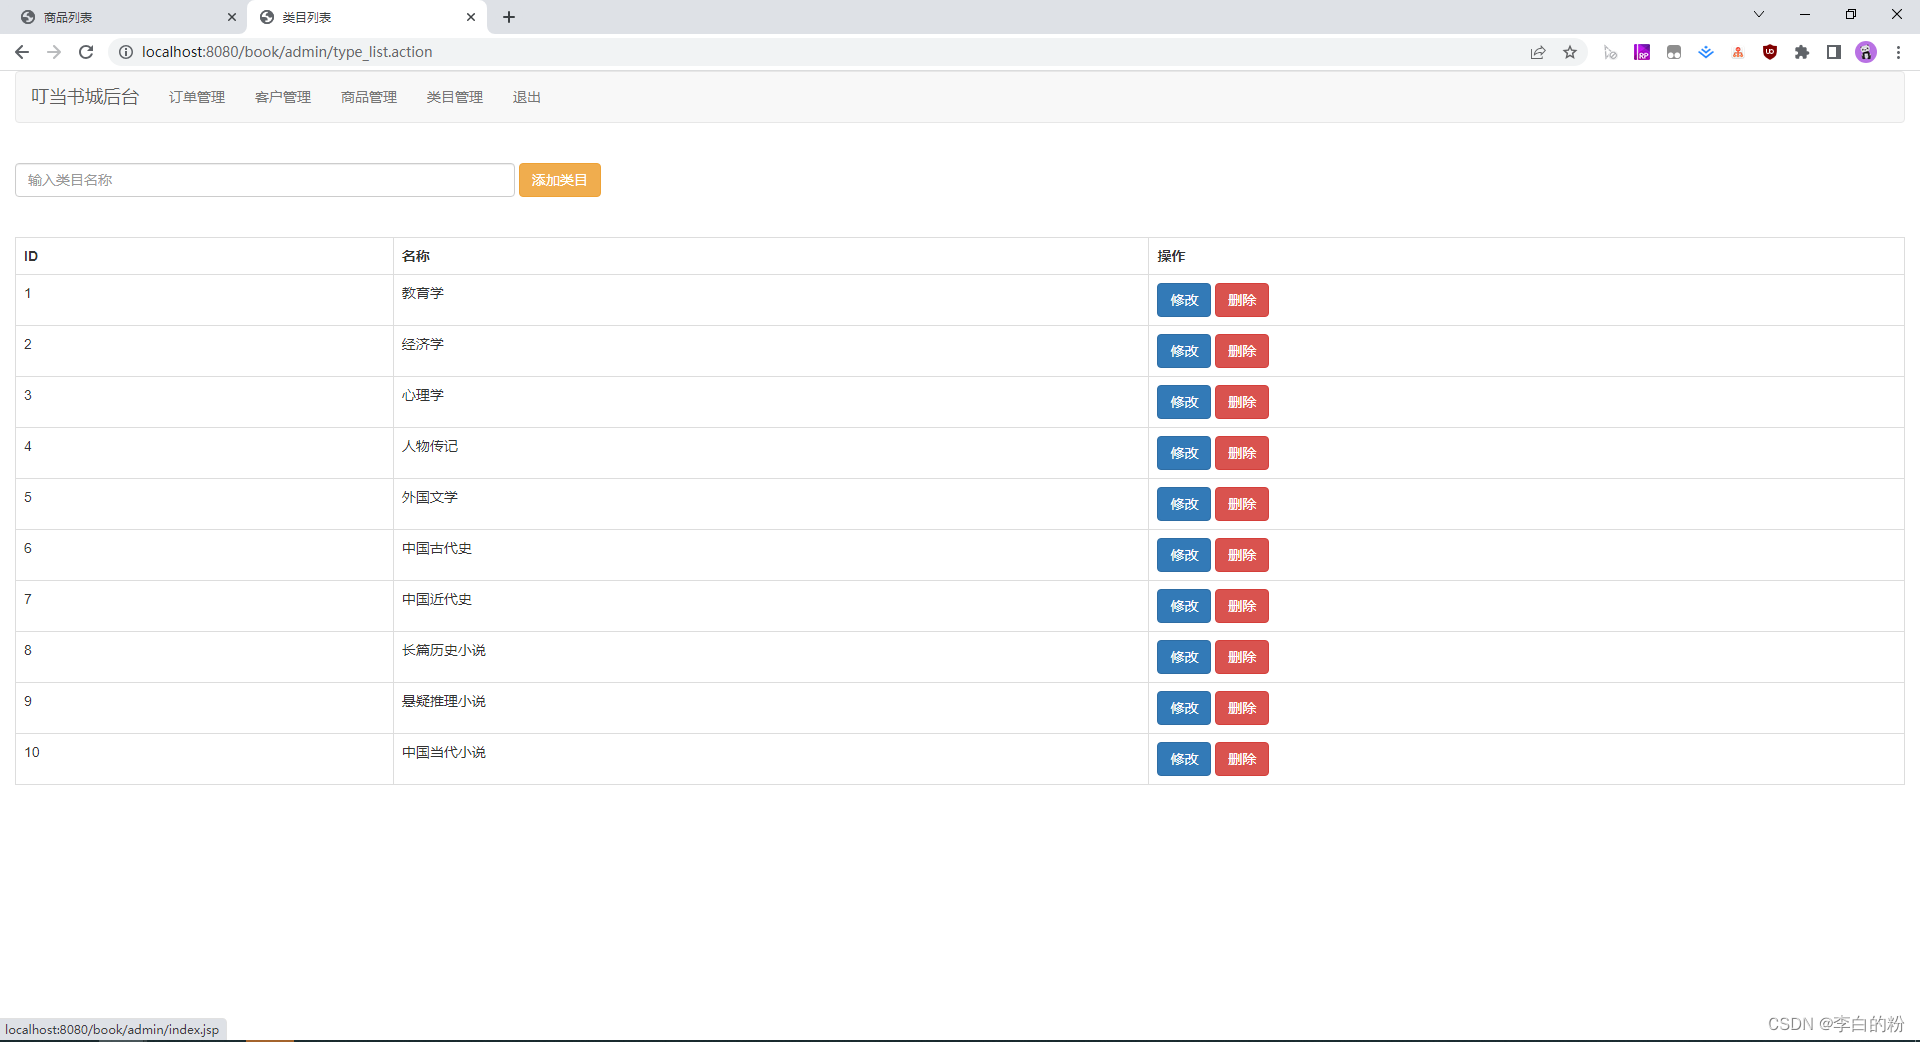
Task: Select the 心理学 name cell
Action: point(771,402)
